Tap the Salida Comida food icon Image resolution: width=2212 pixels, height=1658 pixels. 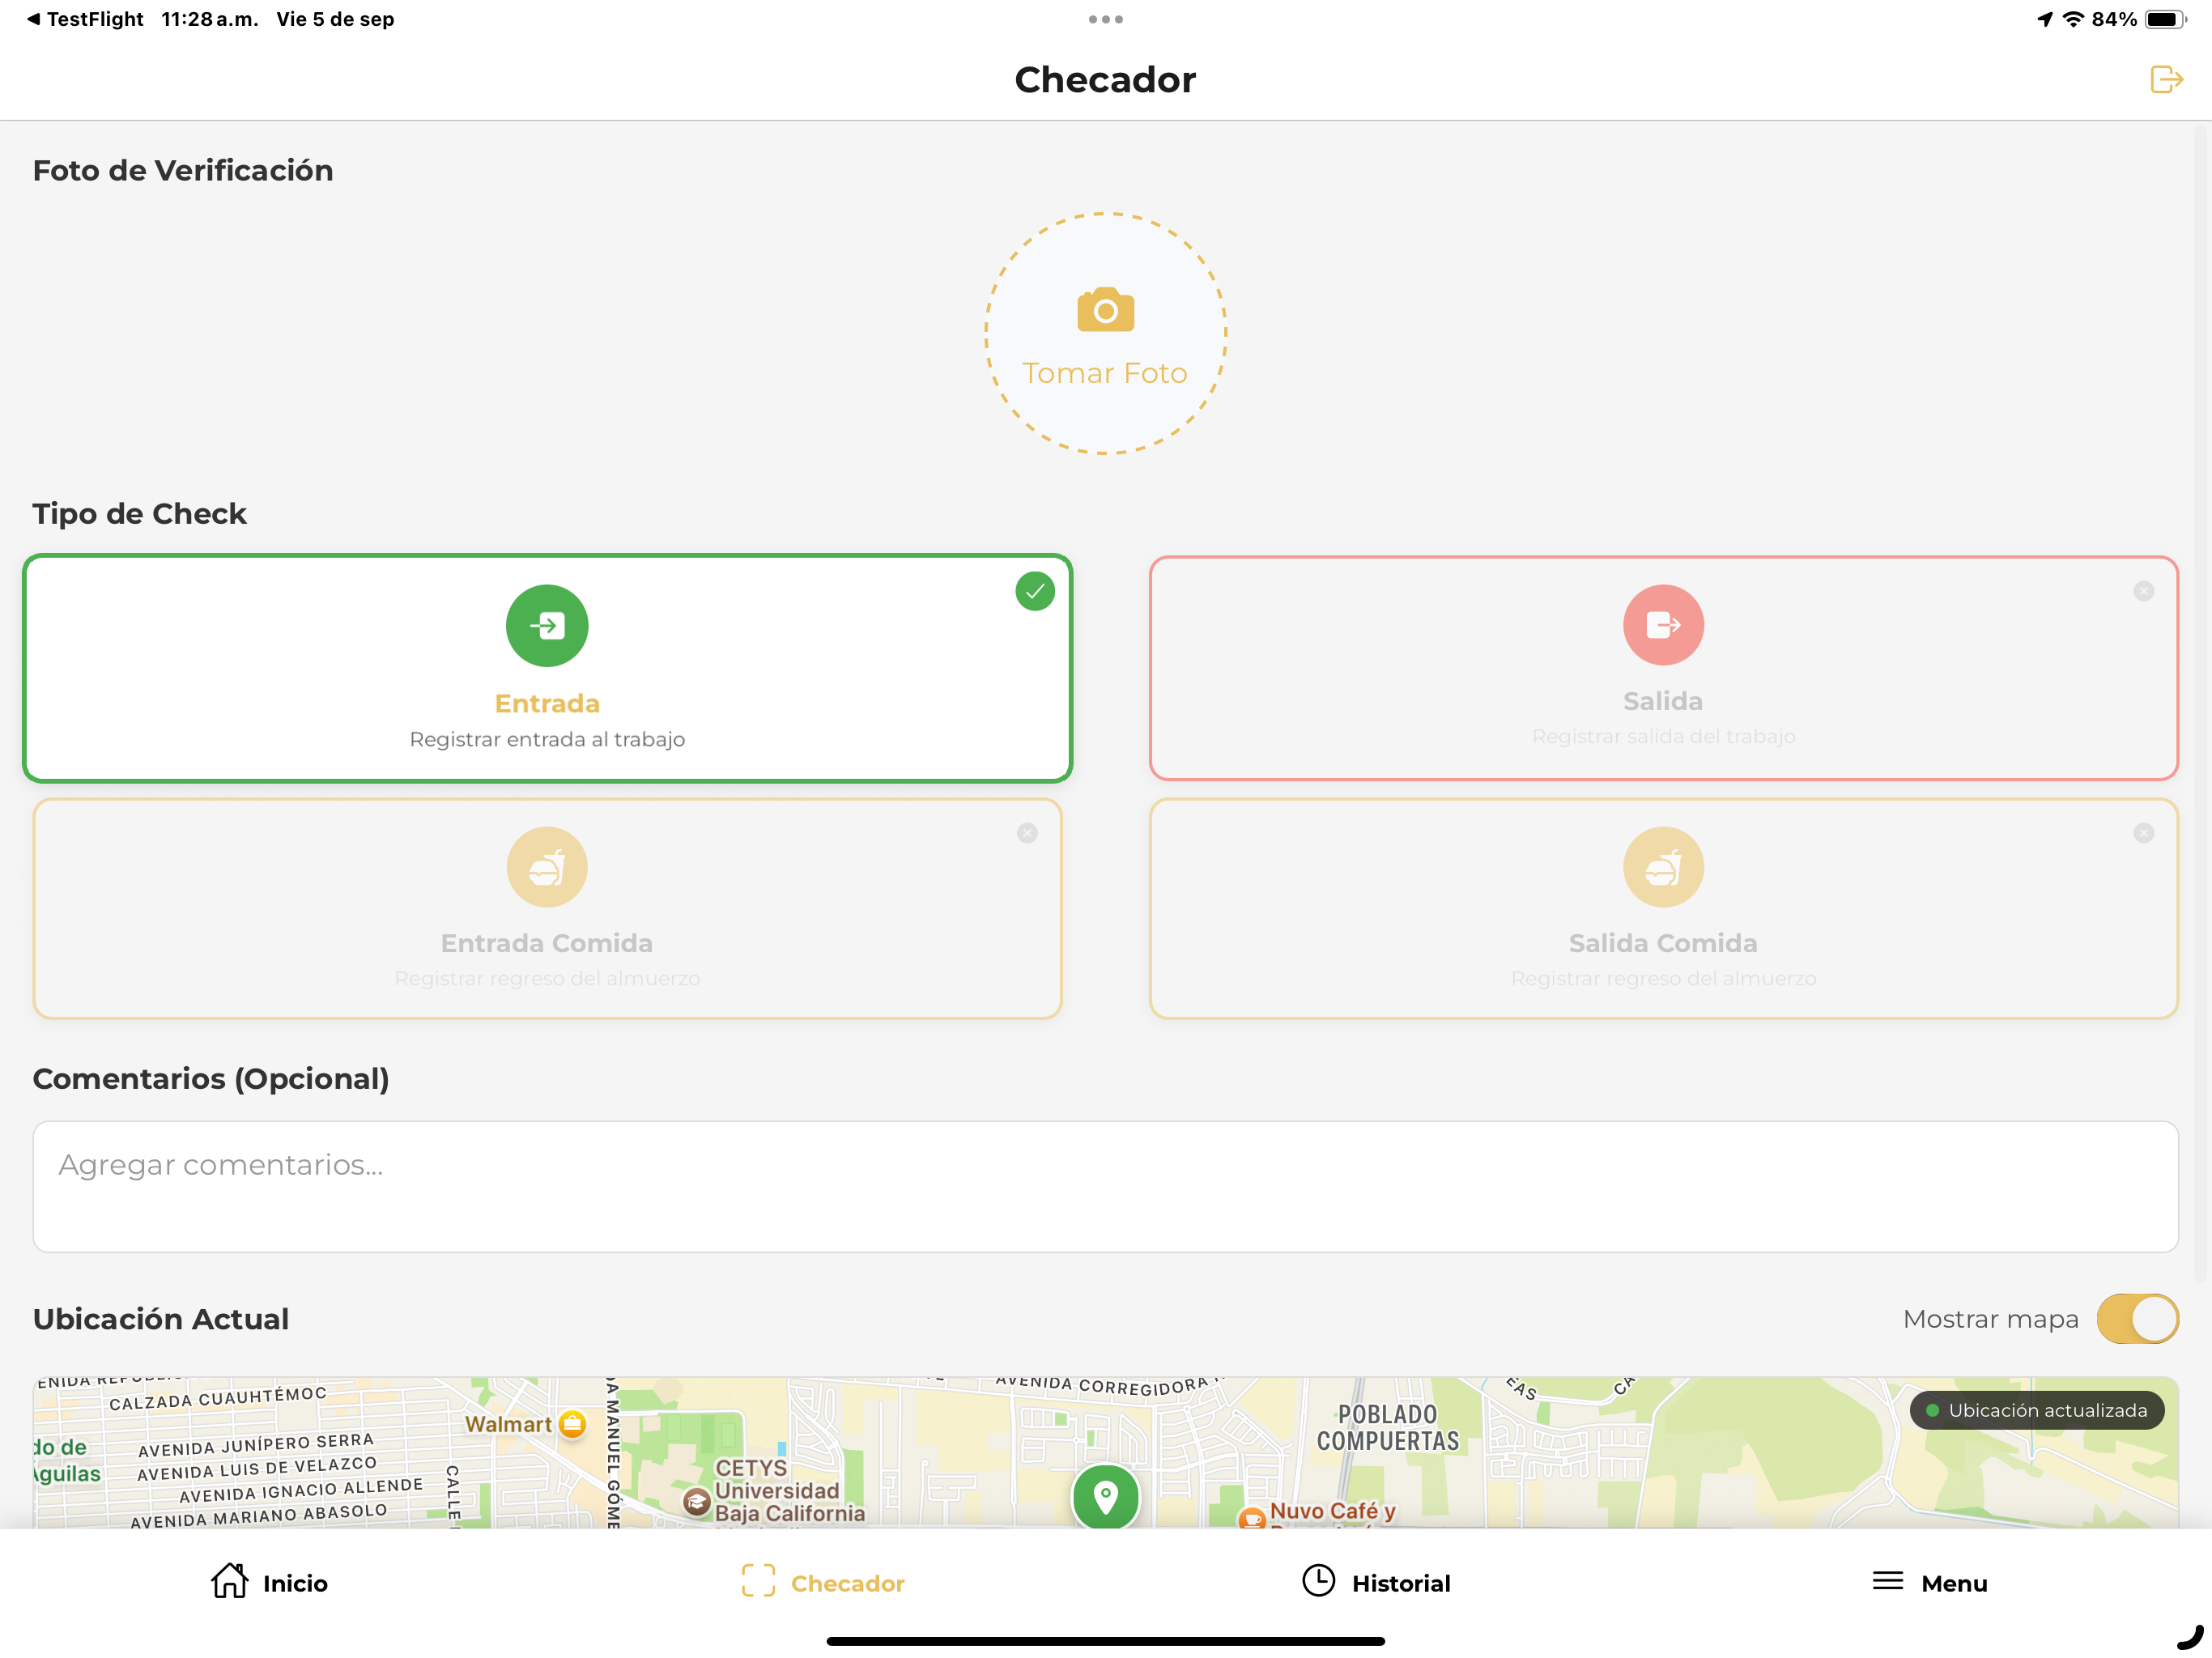(x=1663, y=867)
